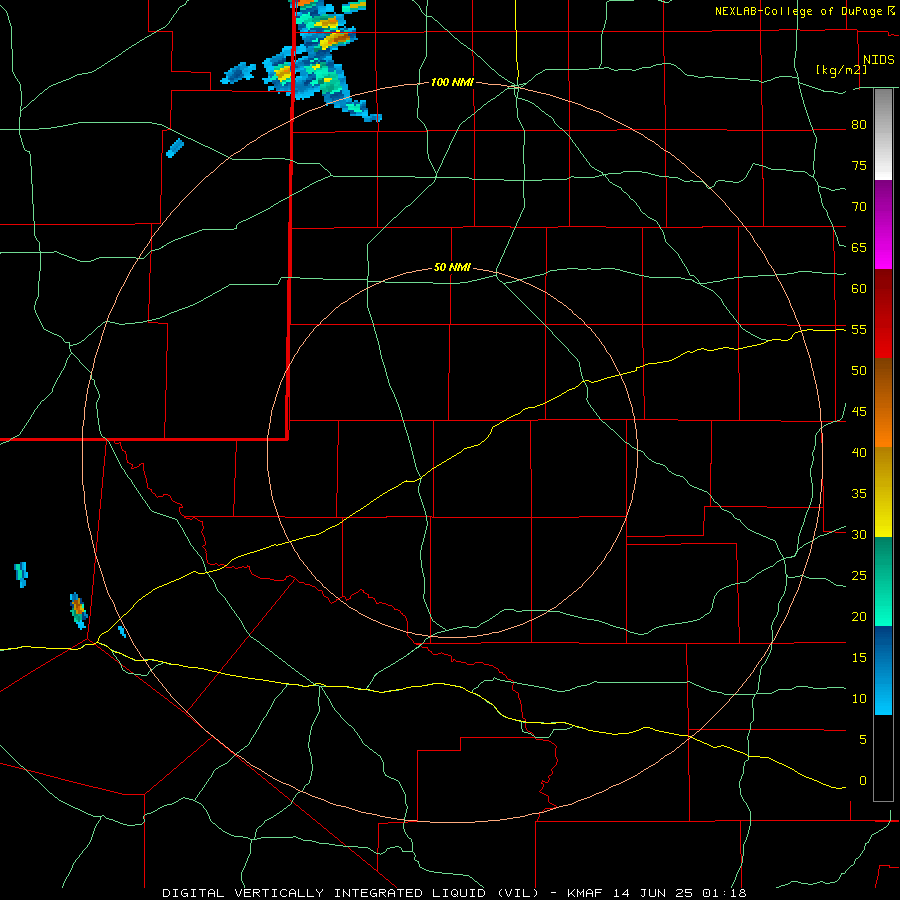Select the green segment of the color bar
This screenshot has width=900, height=900.
click(x=883, y=581)
